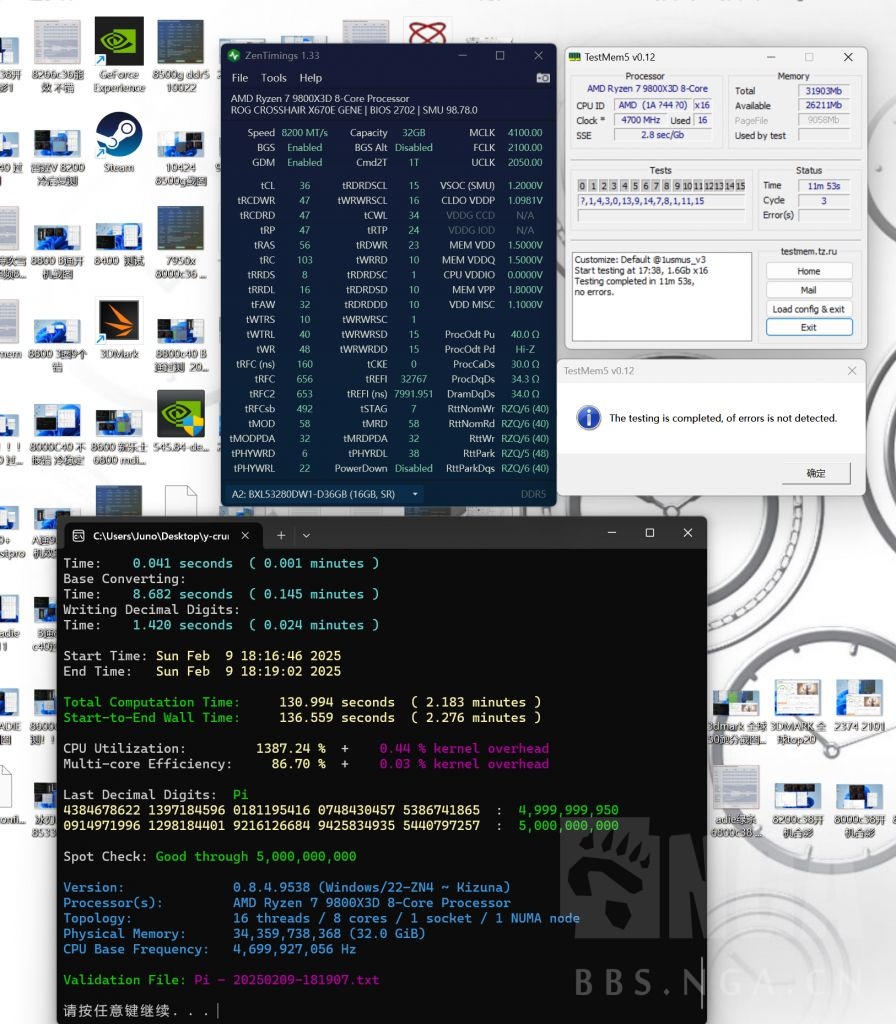Viewport: 896px width, 1024px height.
Task: Take a screenshot with ZenTimings camera icon
Action: [x=543, y=78]
